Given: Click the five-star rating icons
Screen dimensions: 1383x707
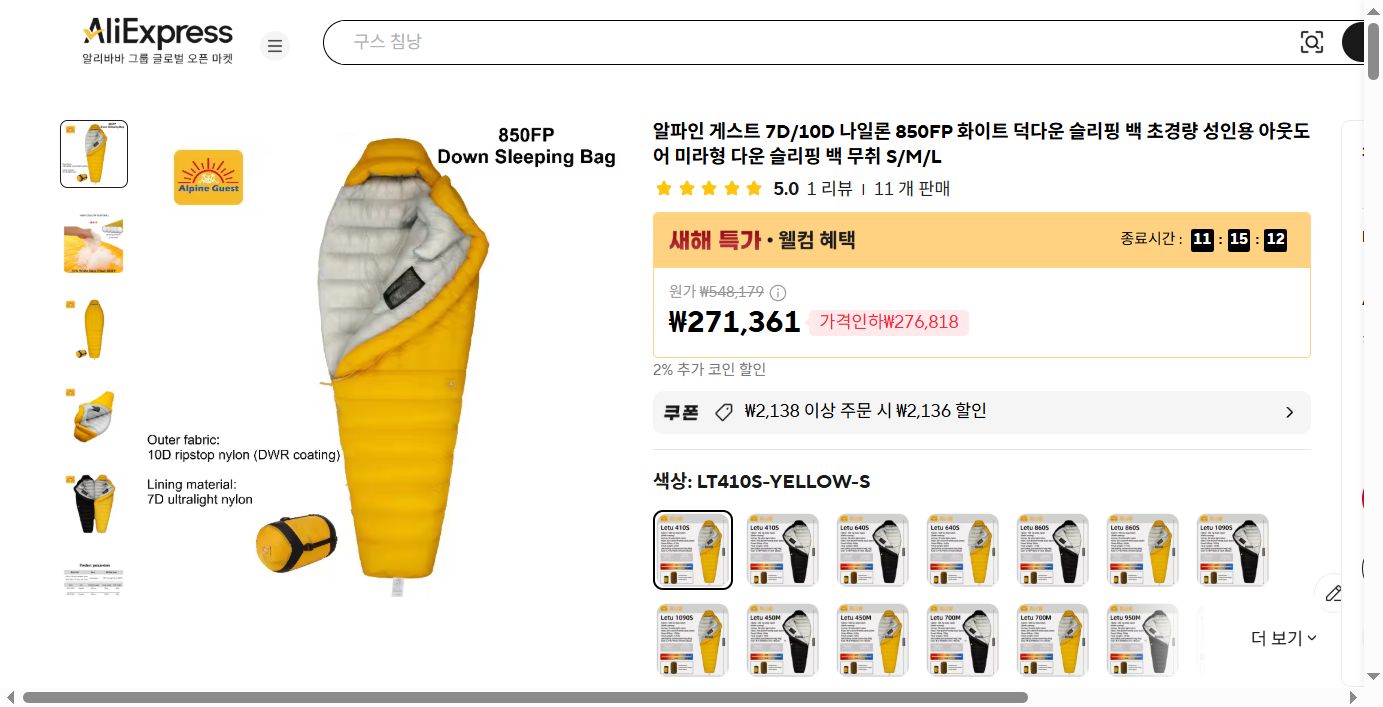Looking at the screenshot, I should click(x=708, y=188).
